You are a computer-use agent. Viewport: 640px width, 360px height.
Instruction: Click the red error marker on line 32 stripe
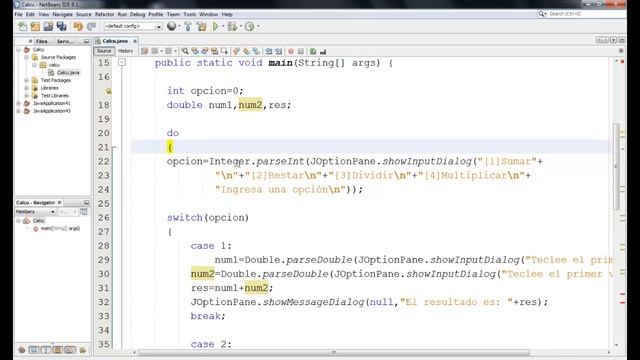coord(622,302)
